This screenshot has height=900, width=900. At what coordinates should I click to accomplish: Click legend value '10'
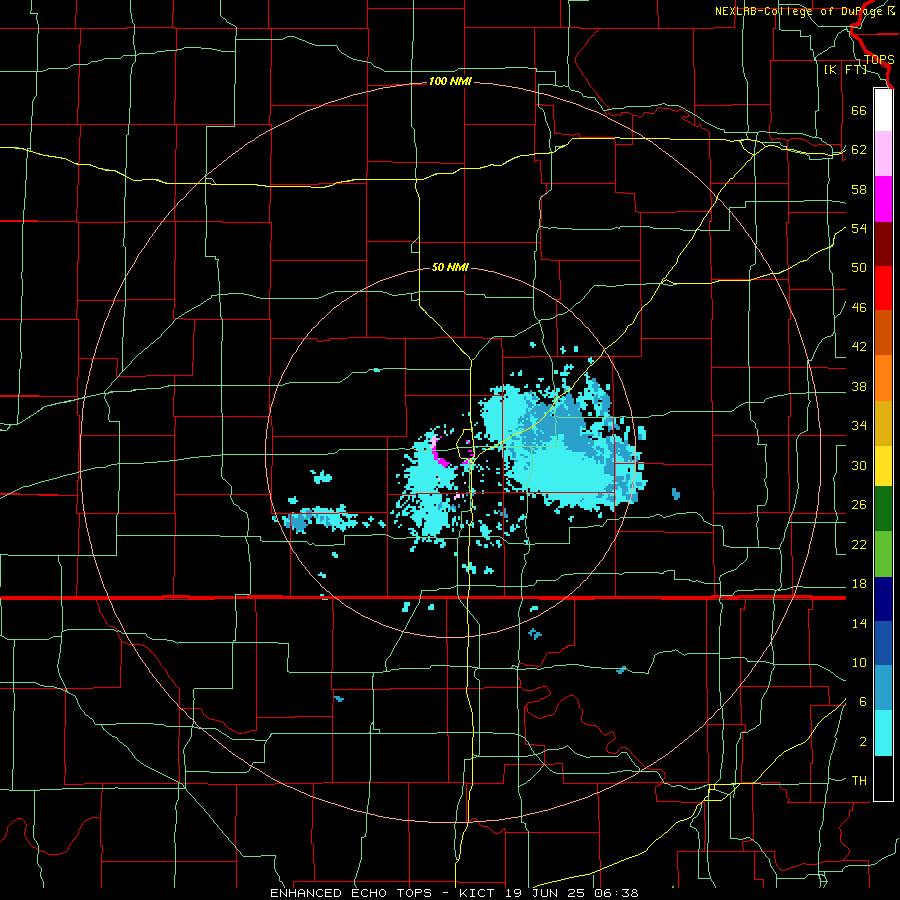pos(859,663)
